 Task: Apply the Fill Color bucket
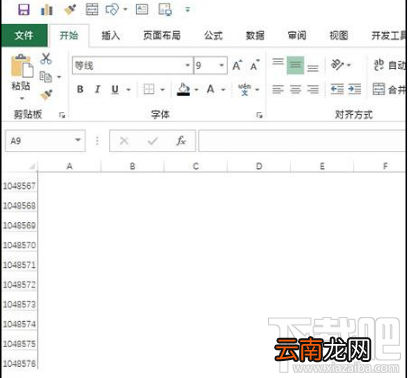tap(183, 89)
